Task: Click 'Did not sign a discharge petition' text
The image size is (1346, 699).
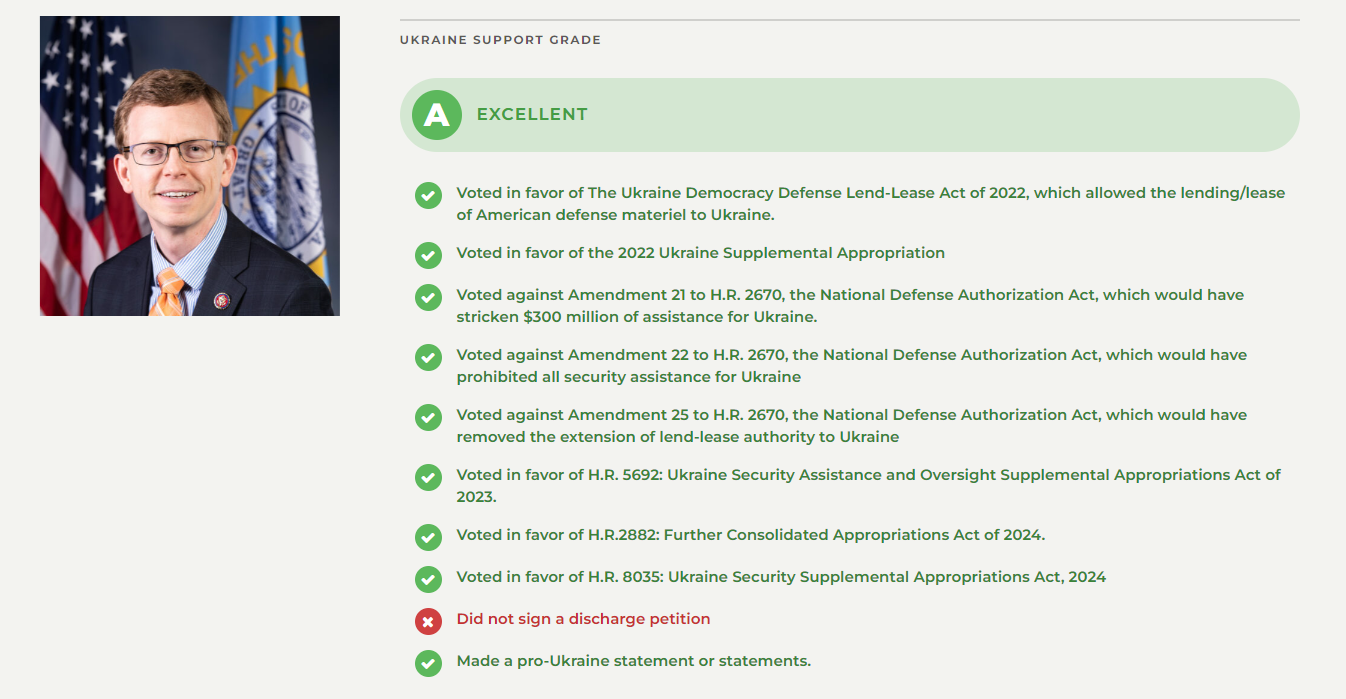Action: 583,619
